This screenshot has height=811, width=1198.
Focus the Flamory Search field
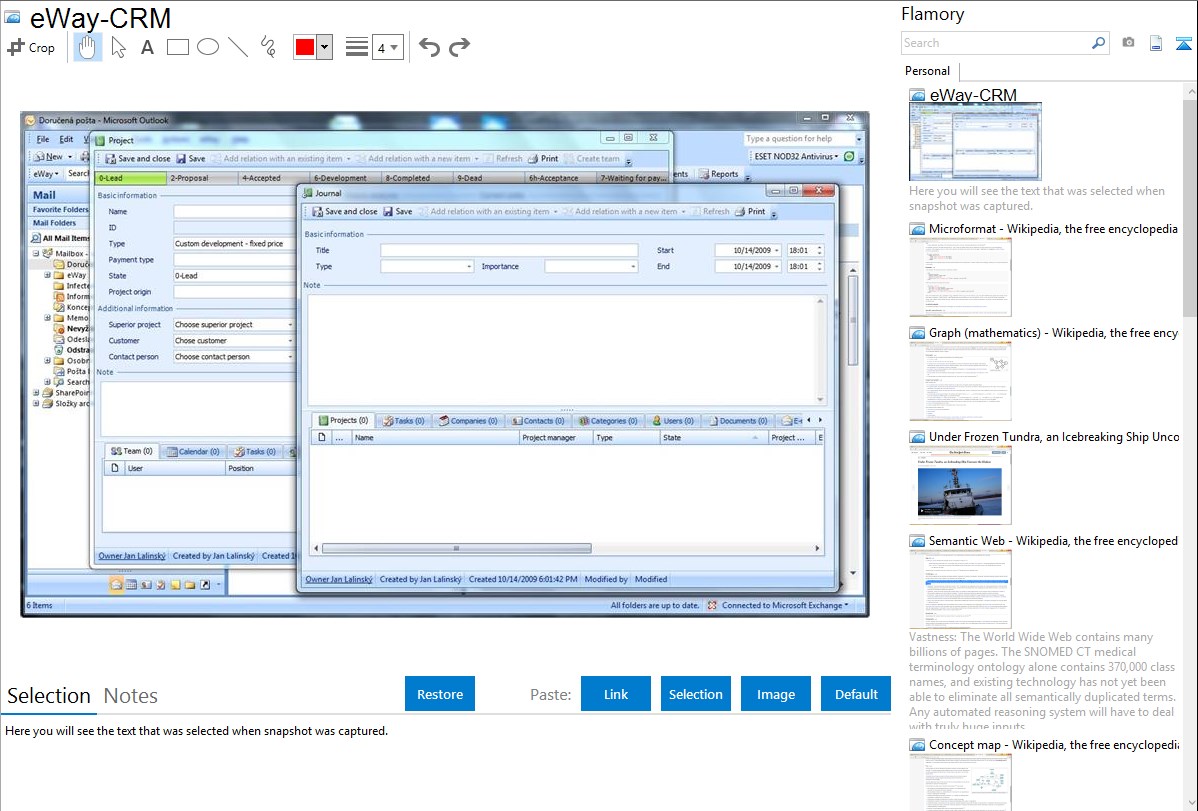click(996, 43)
